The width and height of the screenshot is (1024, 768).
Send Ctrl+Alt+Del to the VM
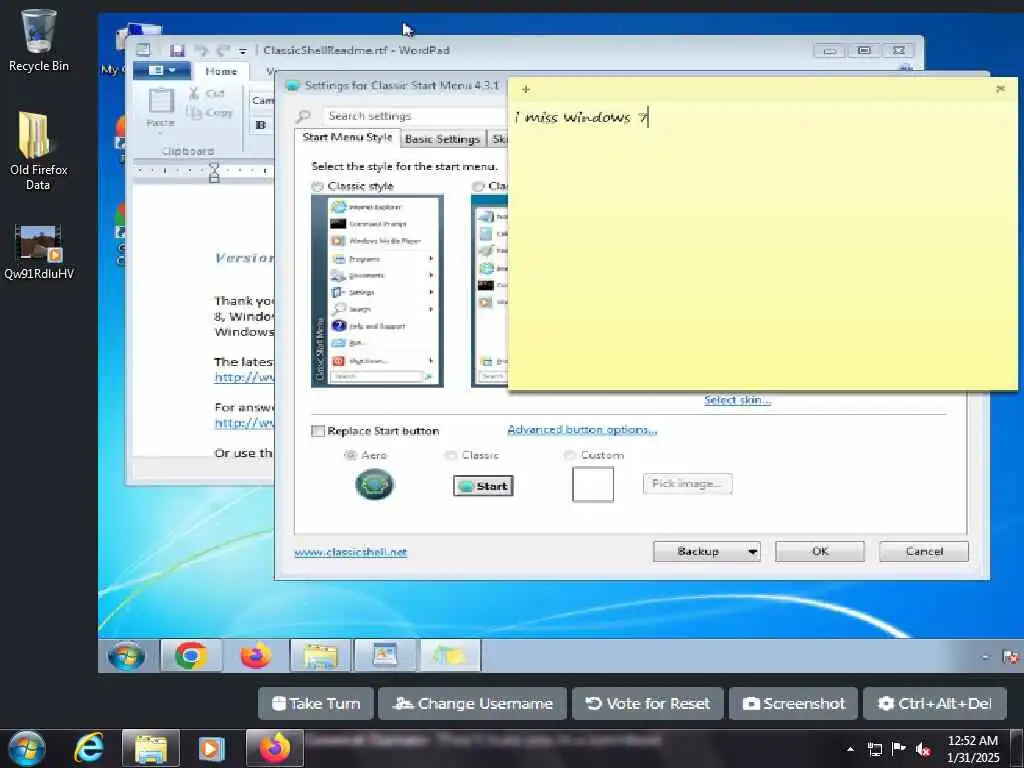pos(935,703)
